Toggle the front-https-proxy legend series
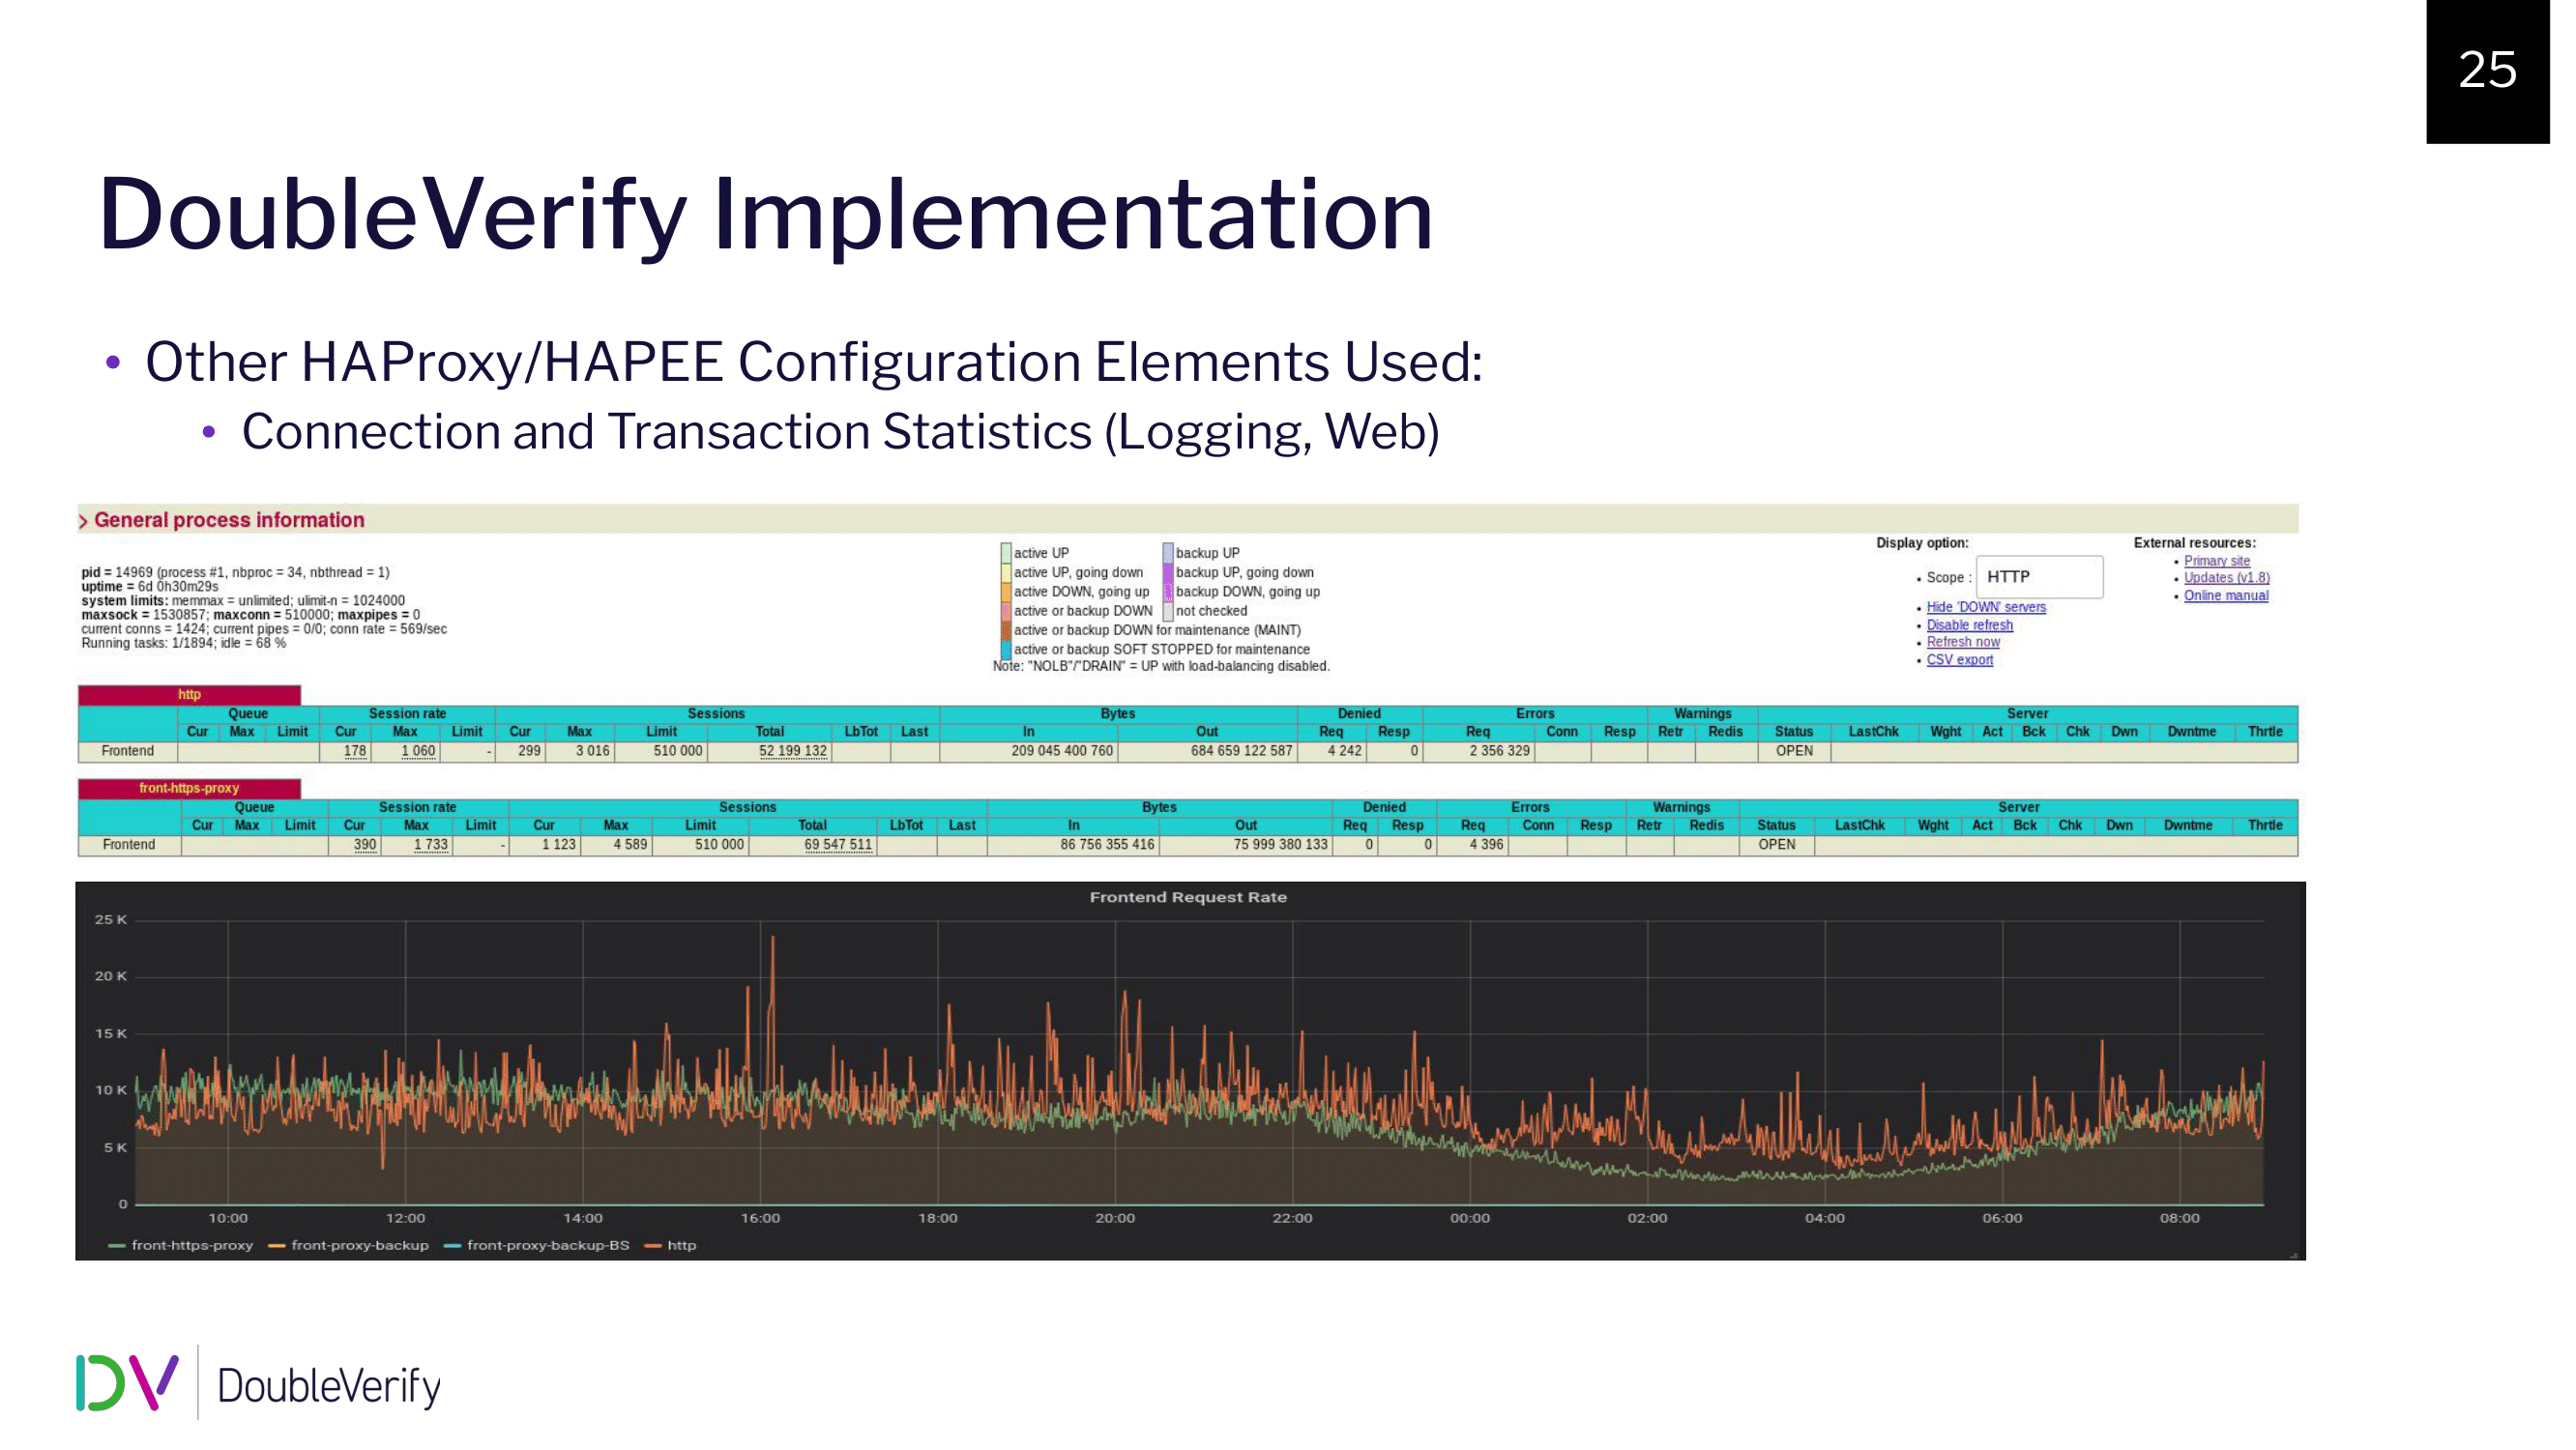 (181, 1246)
